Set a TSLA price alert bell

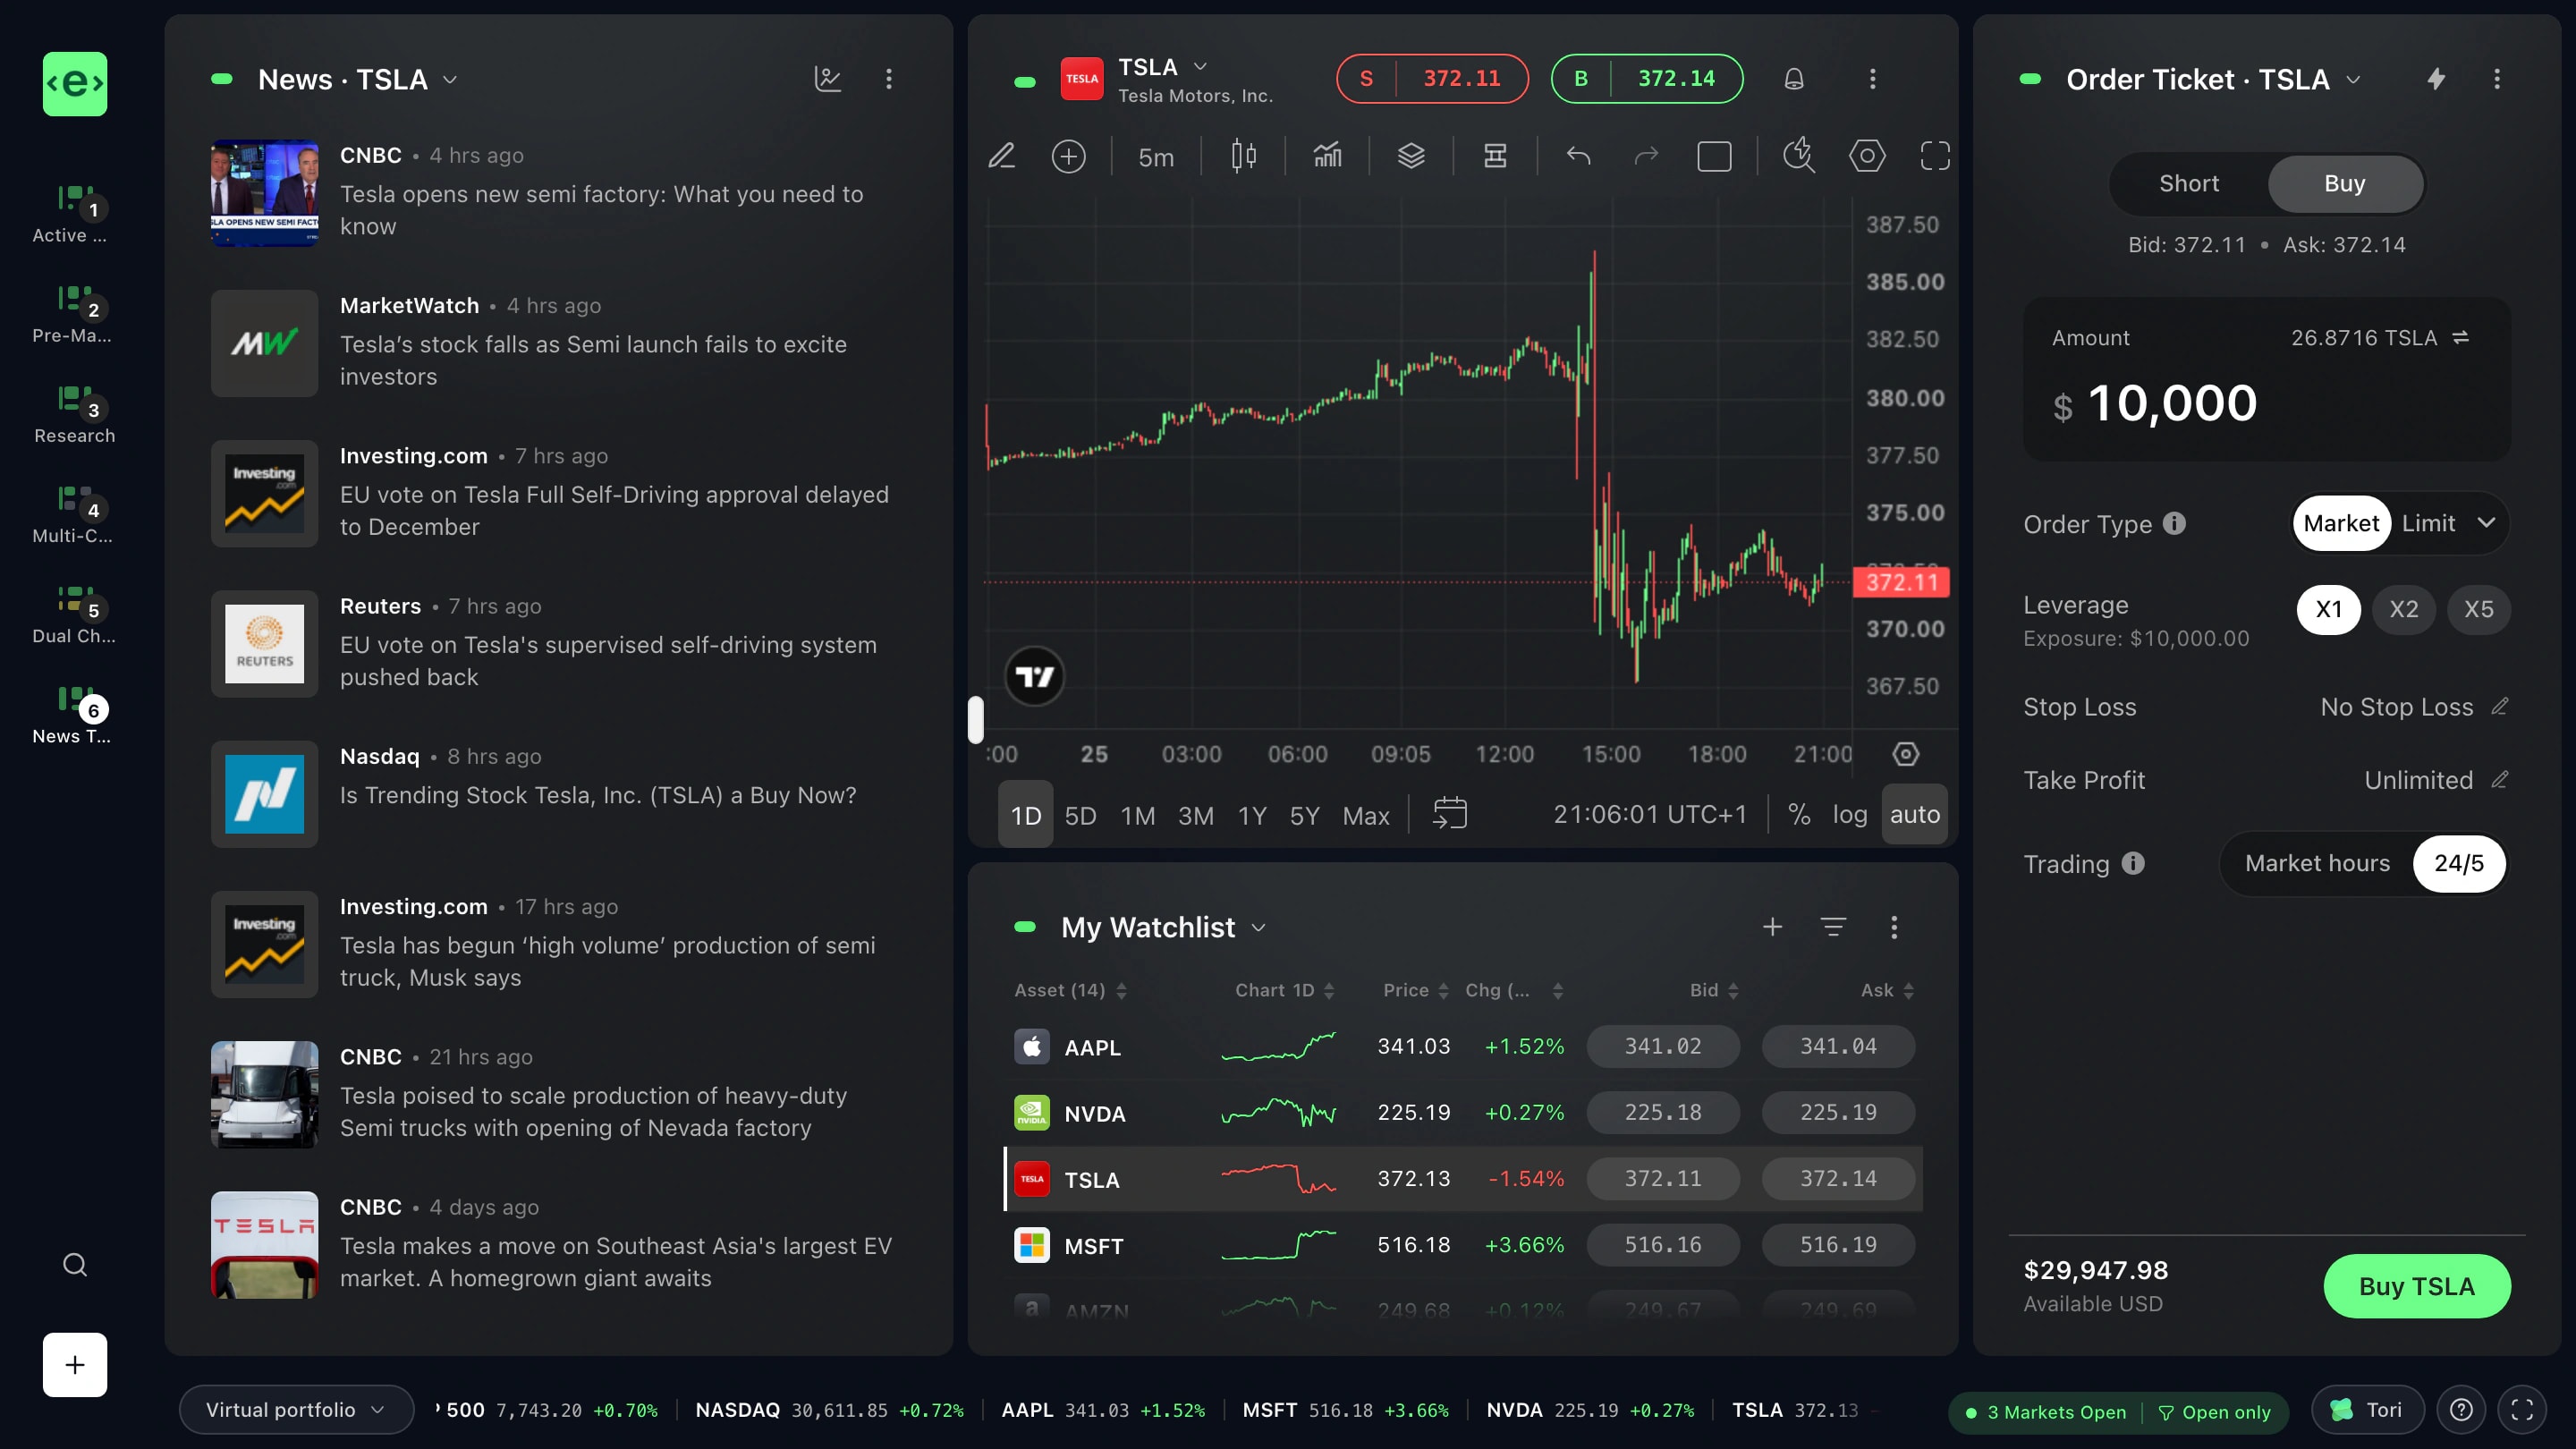click(x=1794, y=79)
